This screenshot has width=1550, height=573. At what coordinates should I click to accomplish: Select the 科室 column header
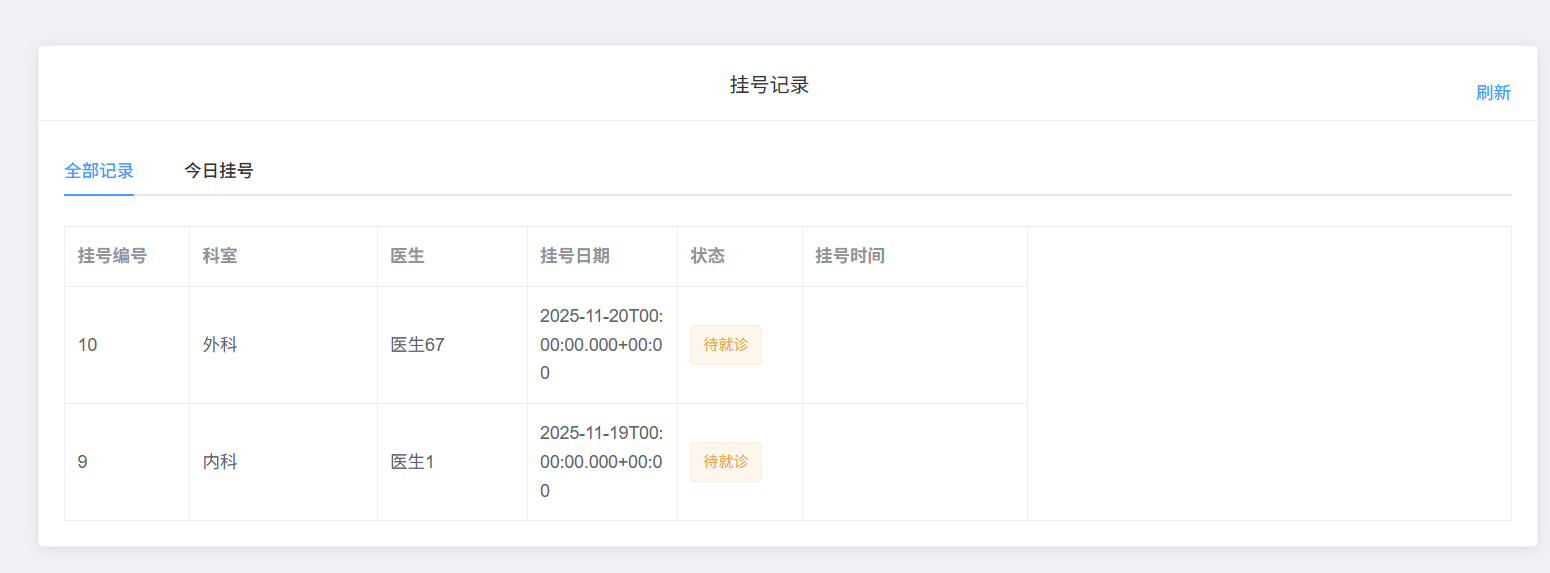(220, 256)
